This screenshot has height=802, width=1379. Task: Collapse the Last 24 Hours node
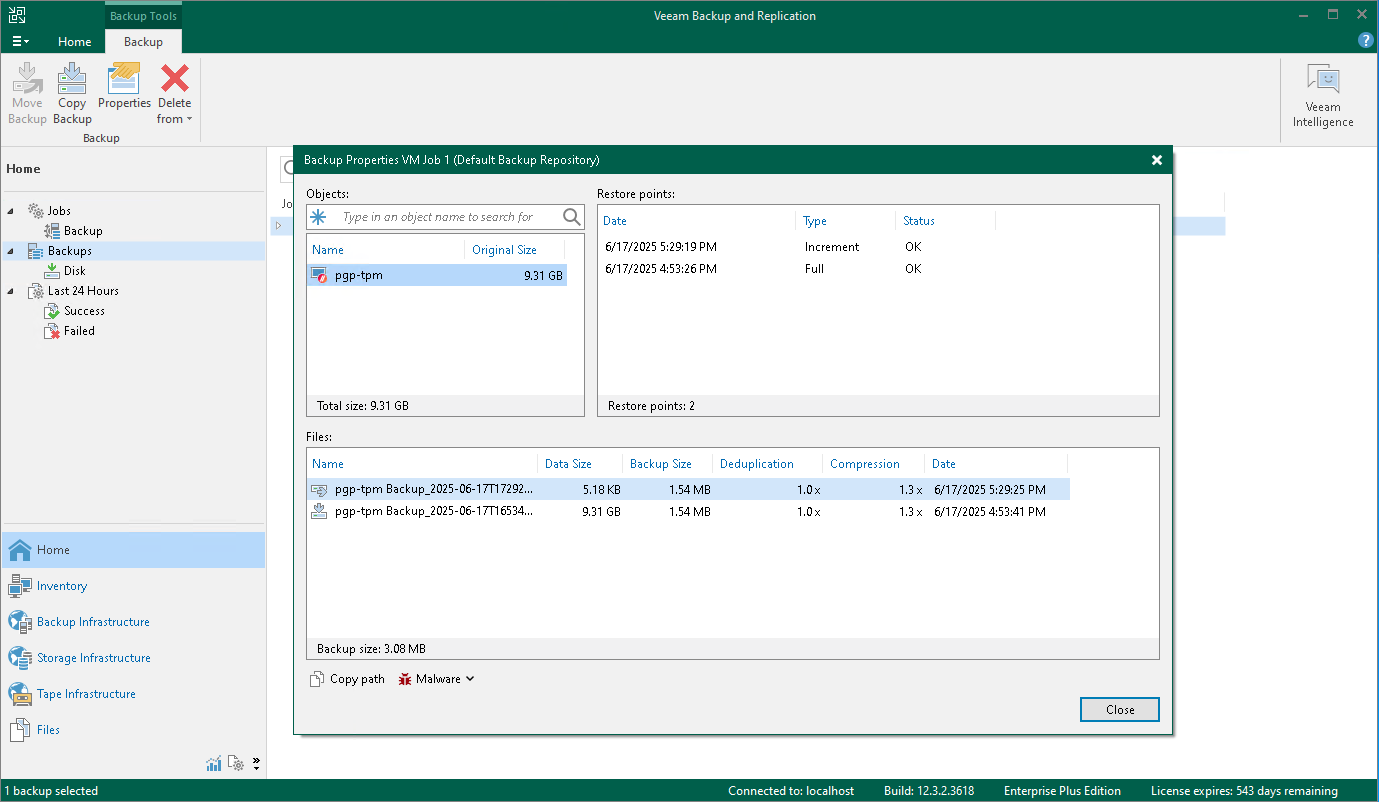[x=11, y=291]
